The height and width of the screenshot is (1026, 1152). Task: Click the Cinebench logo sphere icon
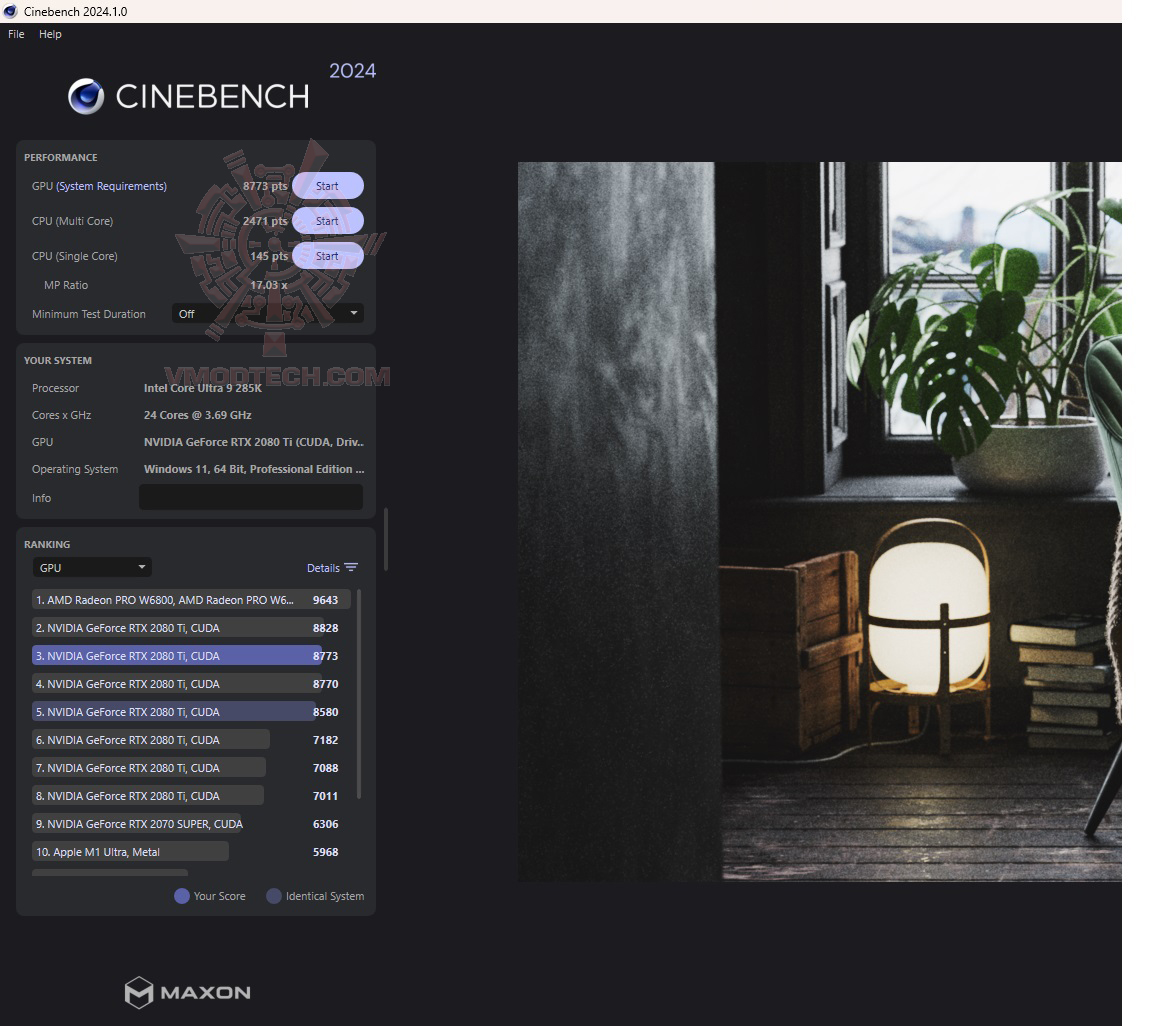86,96
